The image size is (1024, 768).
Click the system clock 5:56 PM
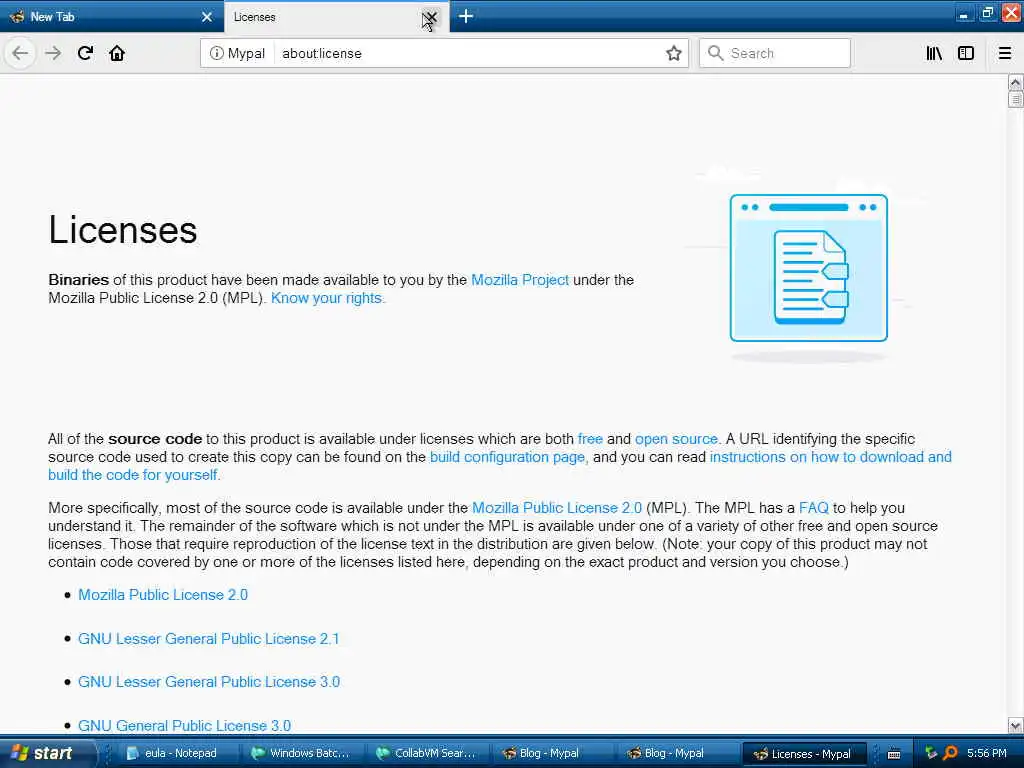(x=987, y=753)
